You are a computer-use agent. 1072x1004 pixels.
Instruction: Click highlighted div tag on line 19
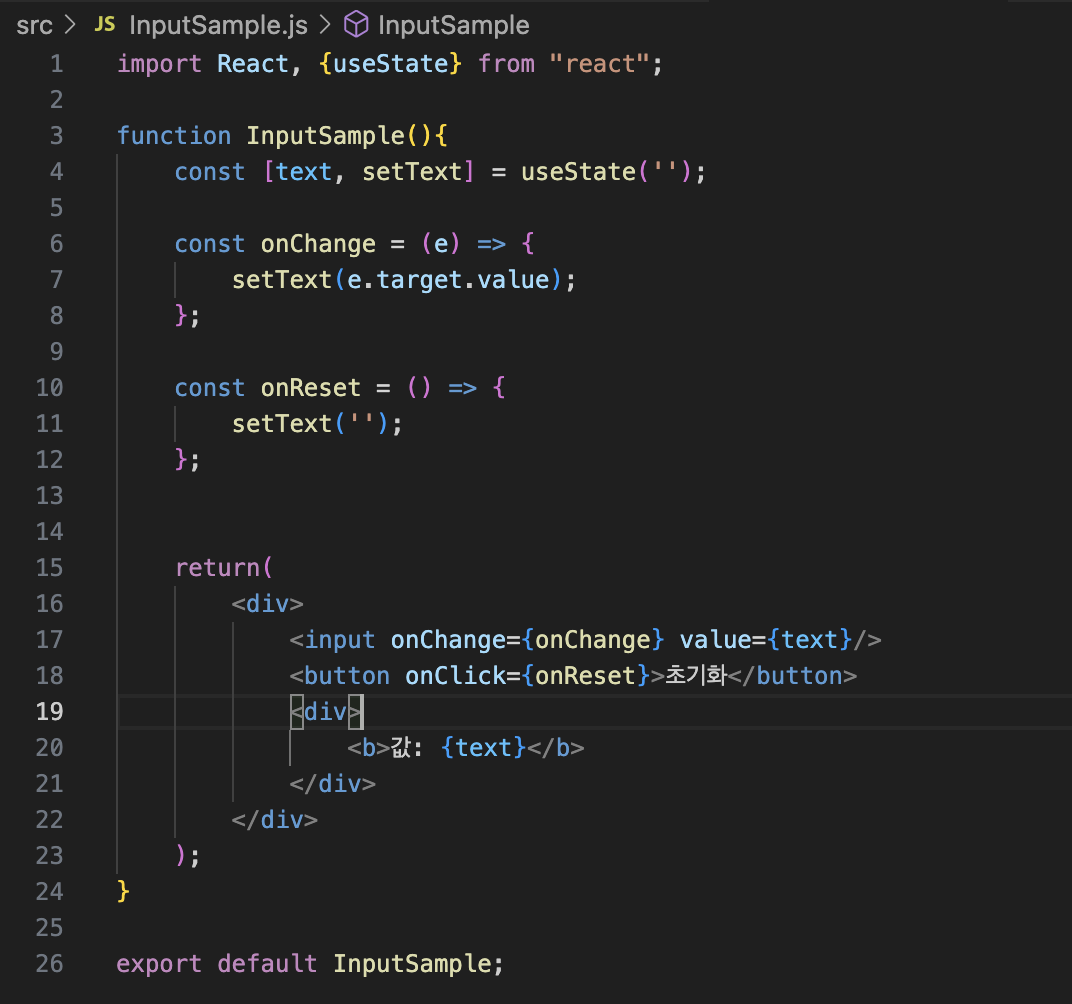[x=326, y=711]
